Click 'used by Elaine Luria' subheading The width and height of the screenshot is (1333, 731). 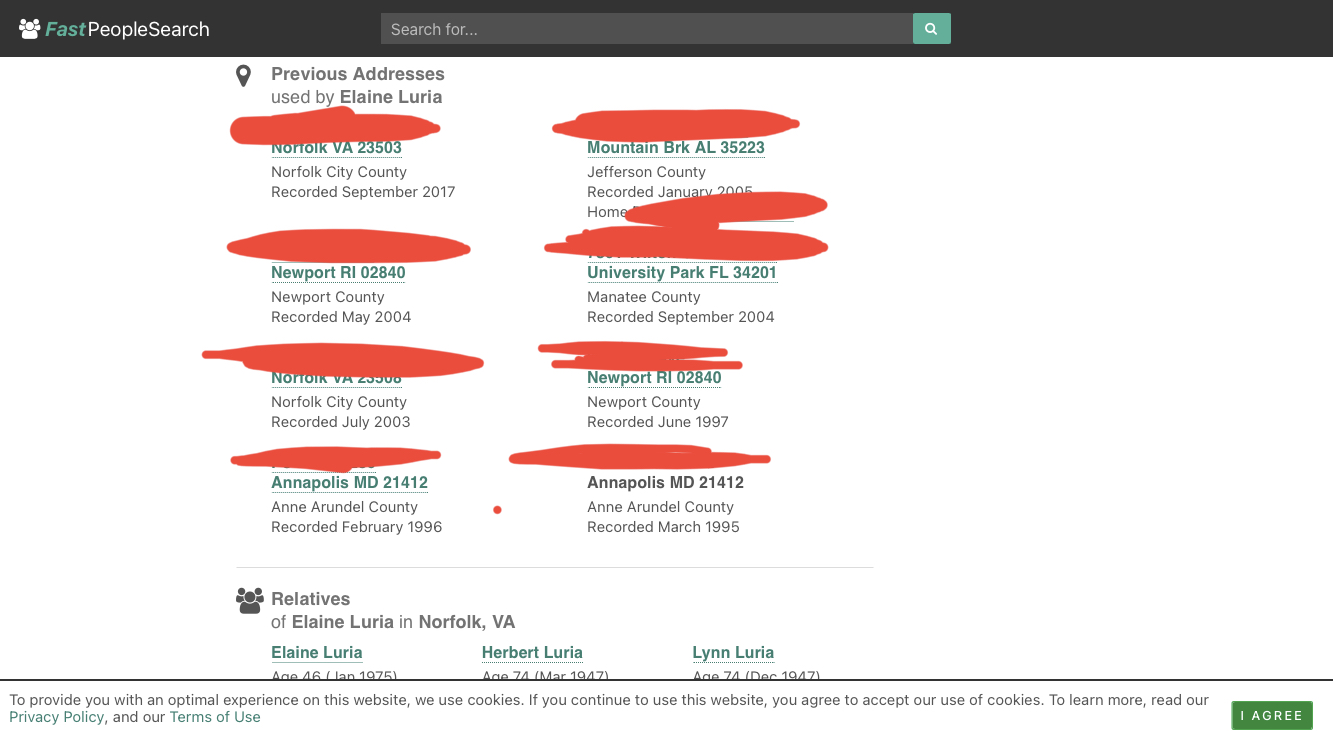point(356,97)
